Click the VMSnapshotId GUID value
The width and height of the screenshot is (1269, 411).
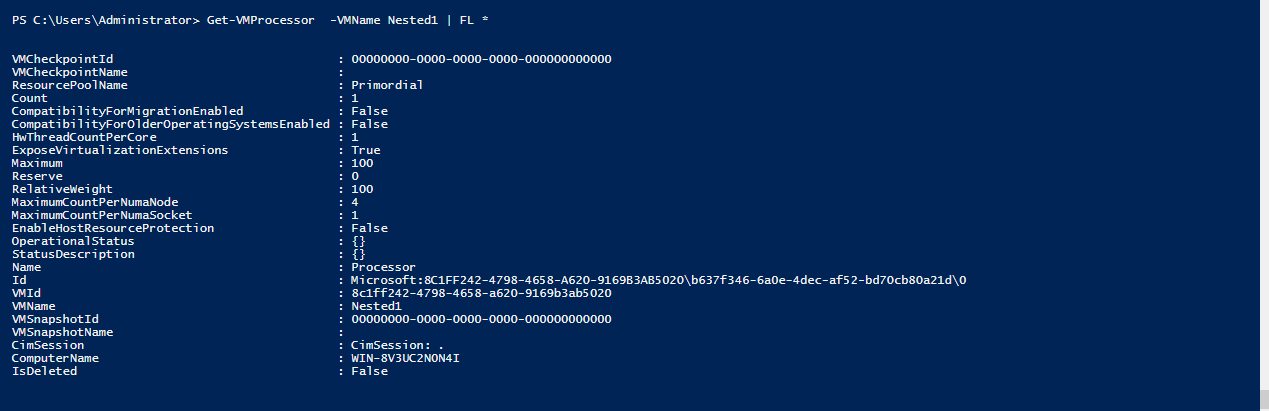(x=481, y=319)
